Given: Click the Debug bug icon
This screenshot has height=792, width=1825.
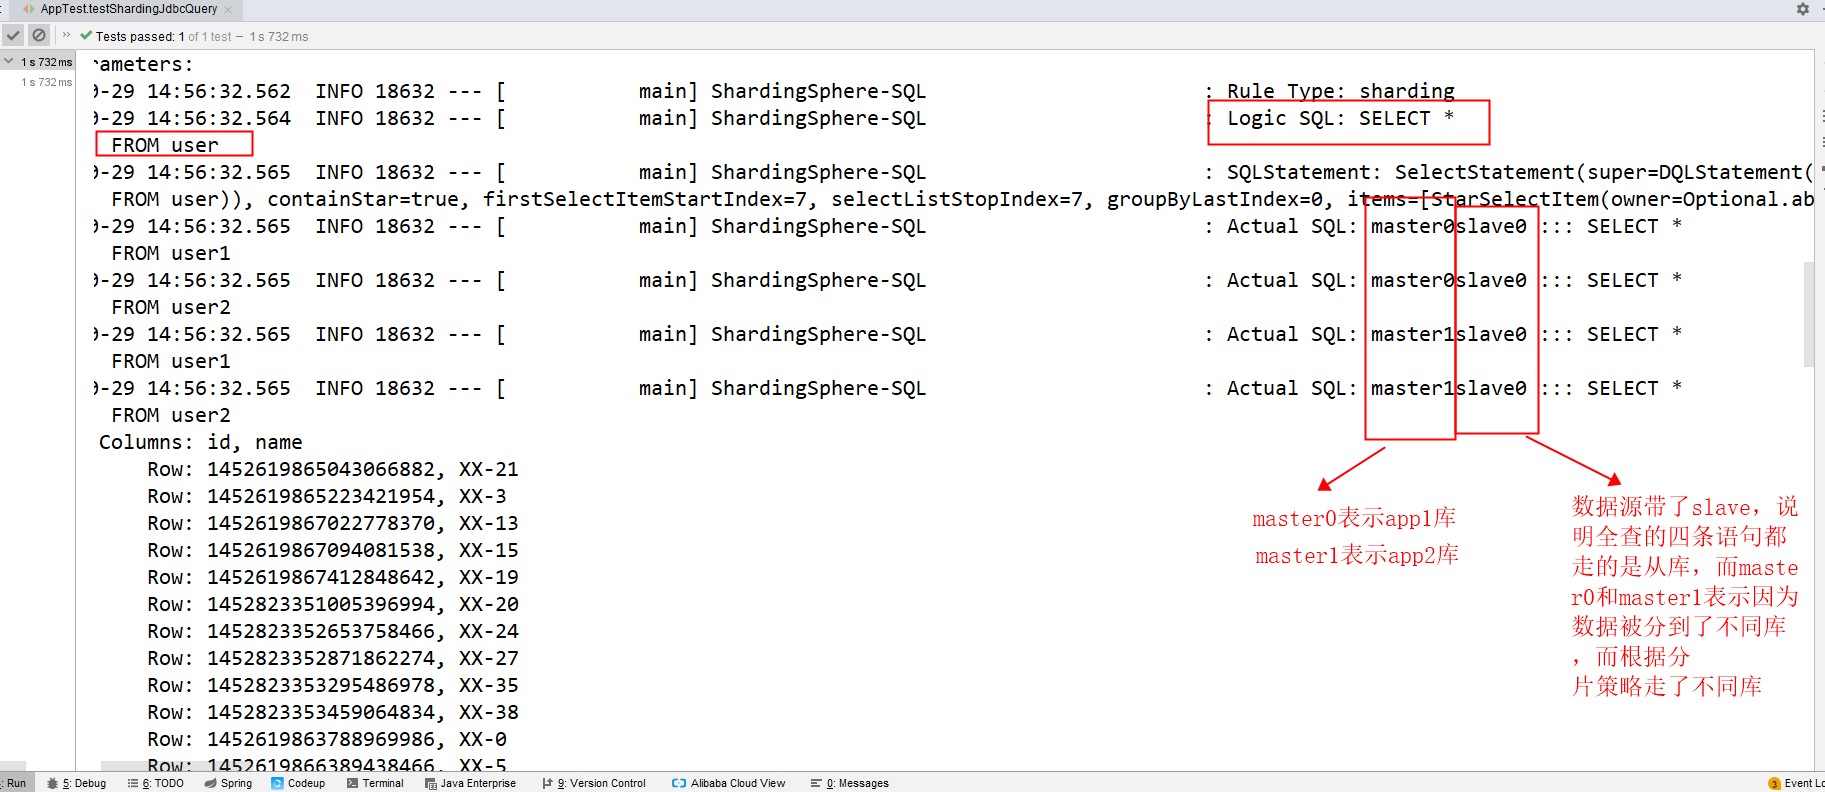Looking at the screenshot, I should pyautogui.click(x=52, y=783).
